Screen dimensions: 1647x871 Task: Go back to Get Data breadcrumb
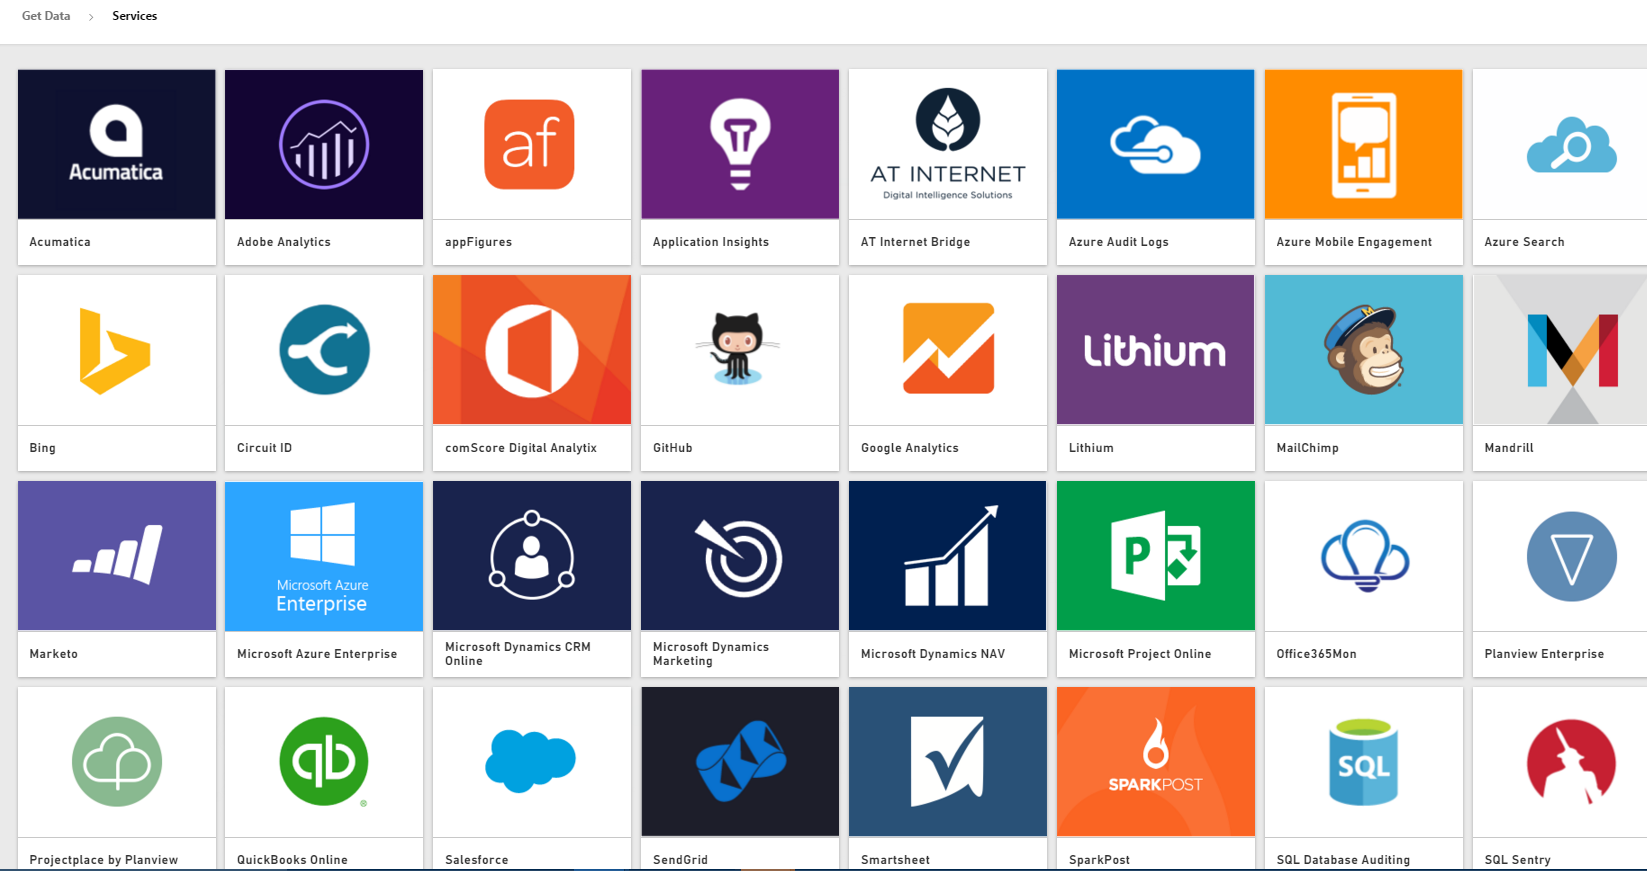point(46,16)
